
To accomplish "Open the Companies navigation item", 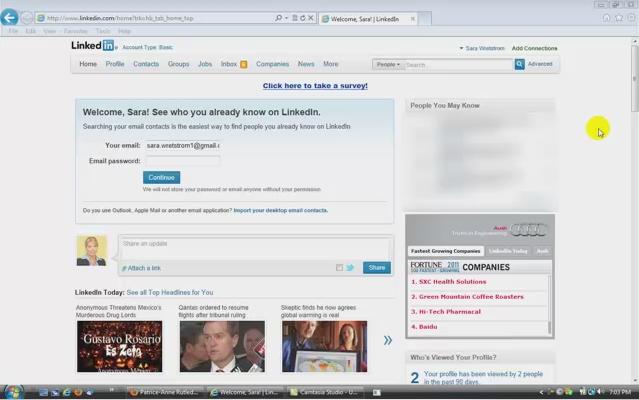I will click(x=272, y=64).
